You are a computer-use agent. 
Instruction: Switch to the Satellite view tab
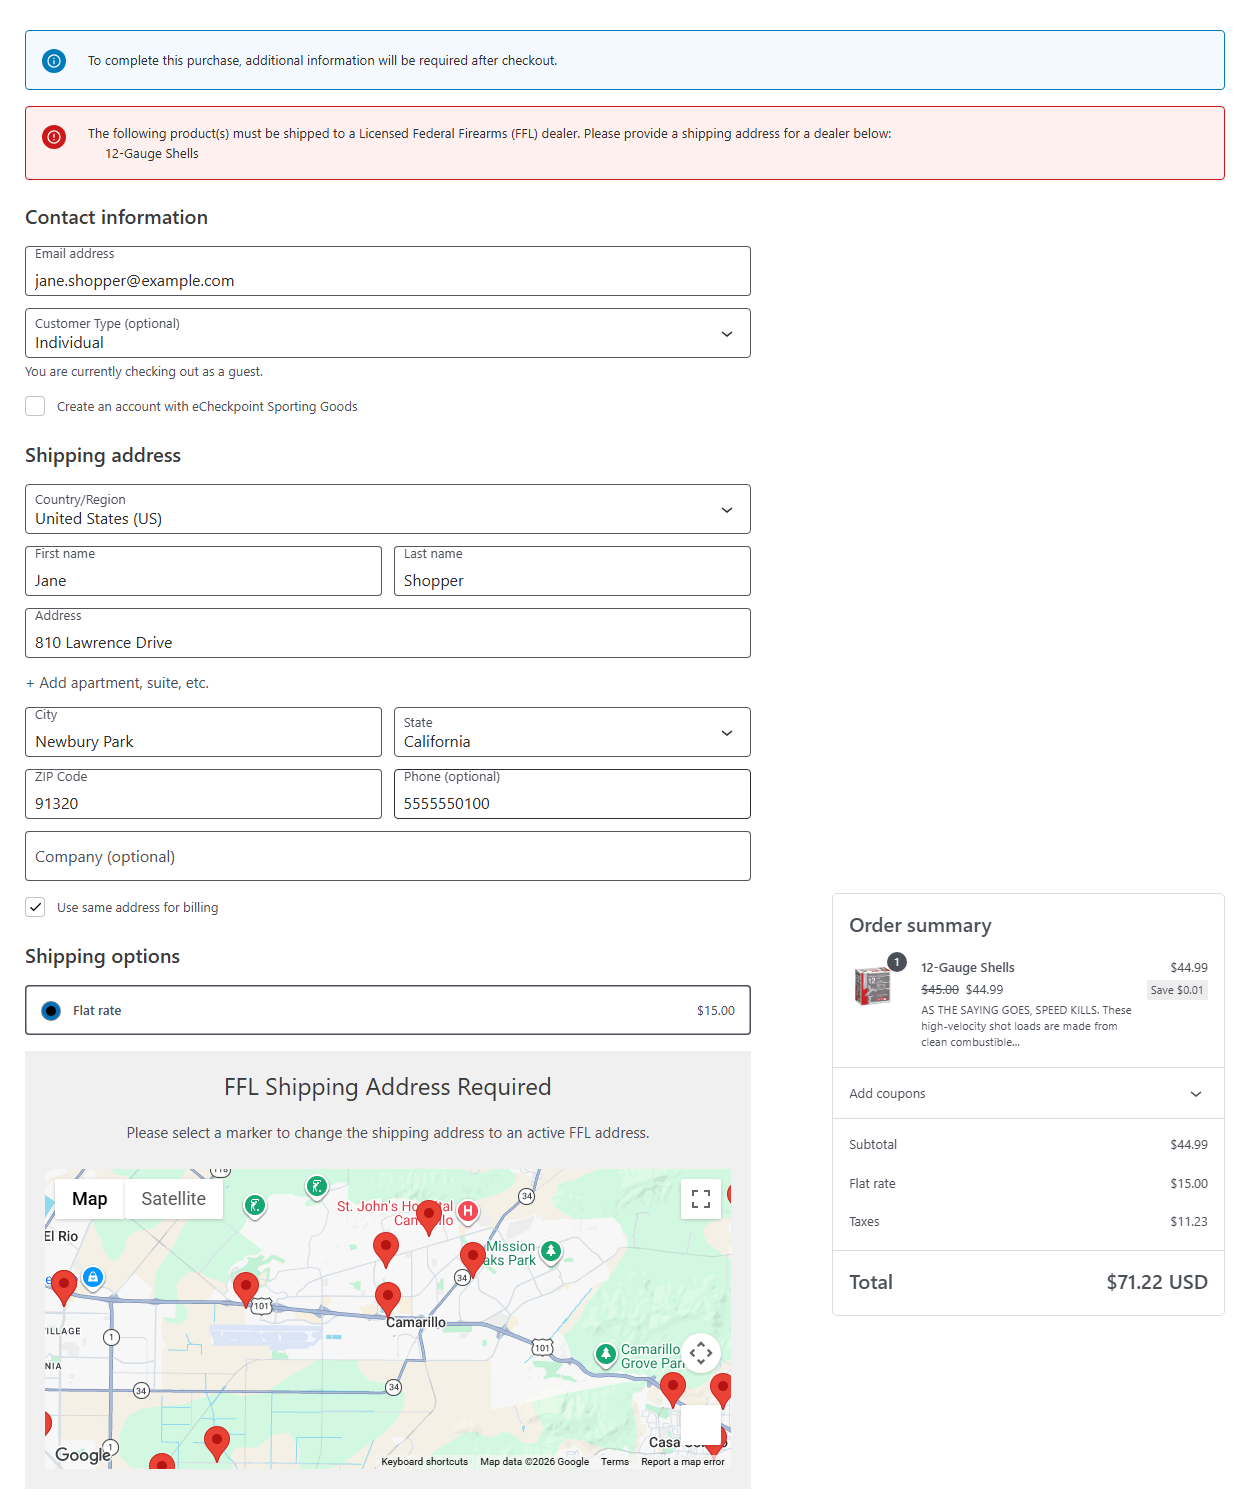click(174, 1199)
